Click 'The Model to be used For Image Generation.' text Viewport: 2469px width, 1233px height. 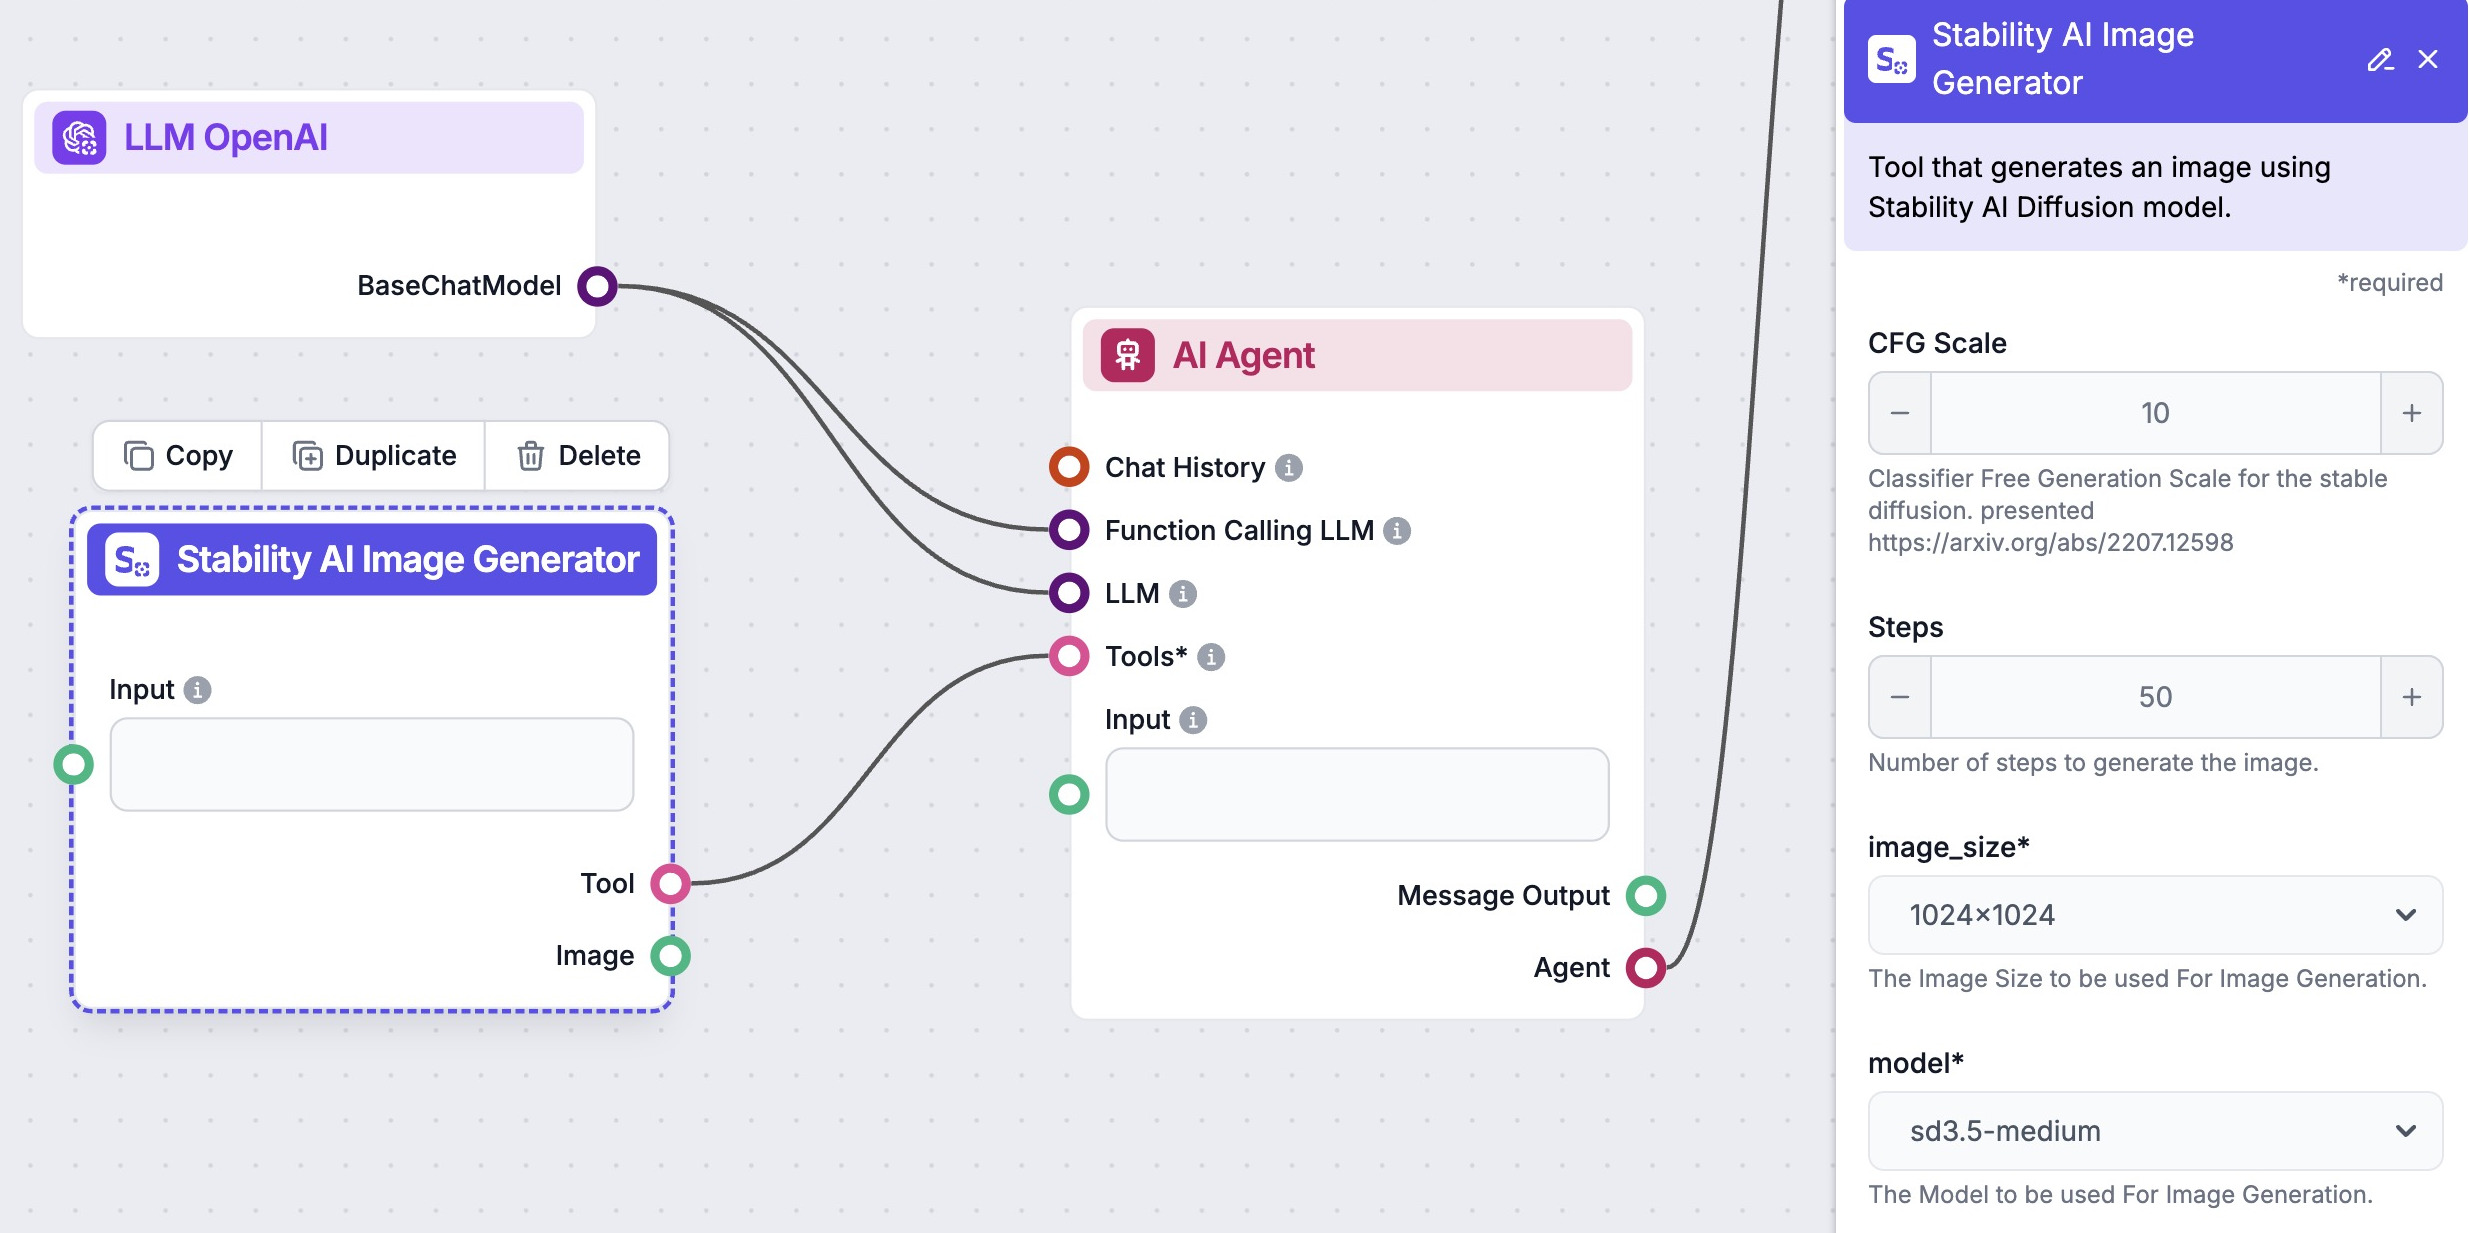click(2120, 1195)
